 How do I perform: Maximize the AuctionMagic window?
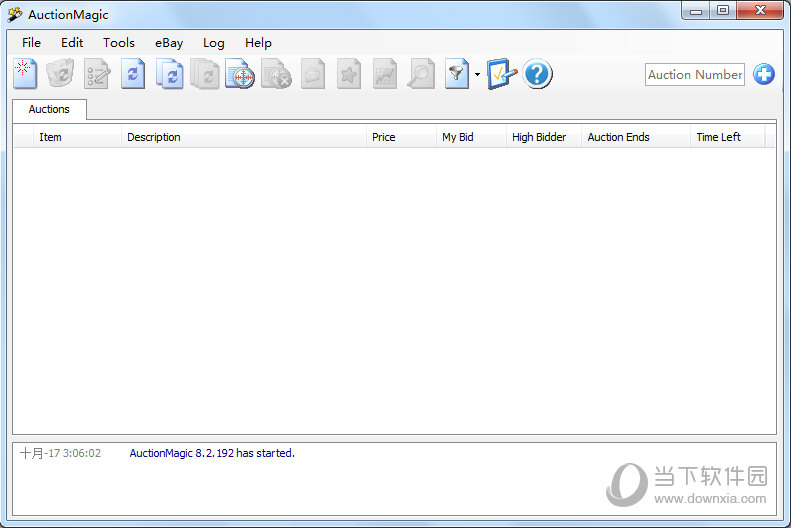pos(723,11)
